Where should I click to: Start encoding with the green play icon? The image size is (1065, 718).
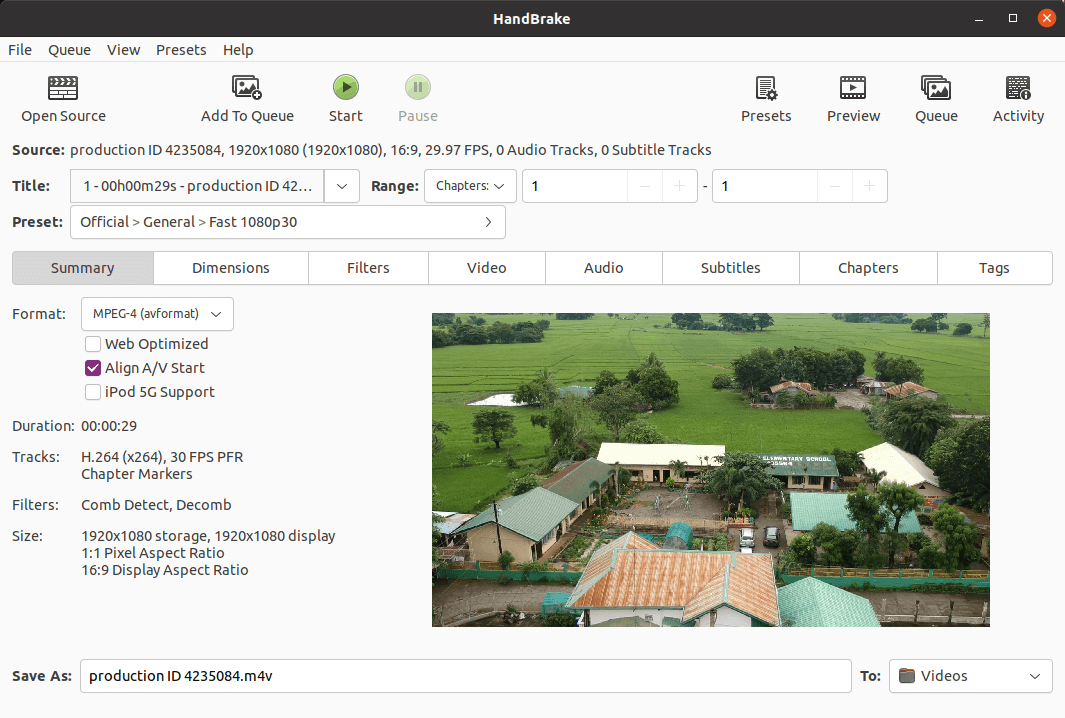(346, 87)
